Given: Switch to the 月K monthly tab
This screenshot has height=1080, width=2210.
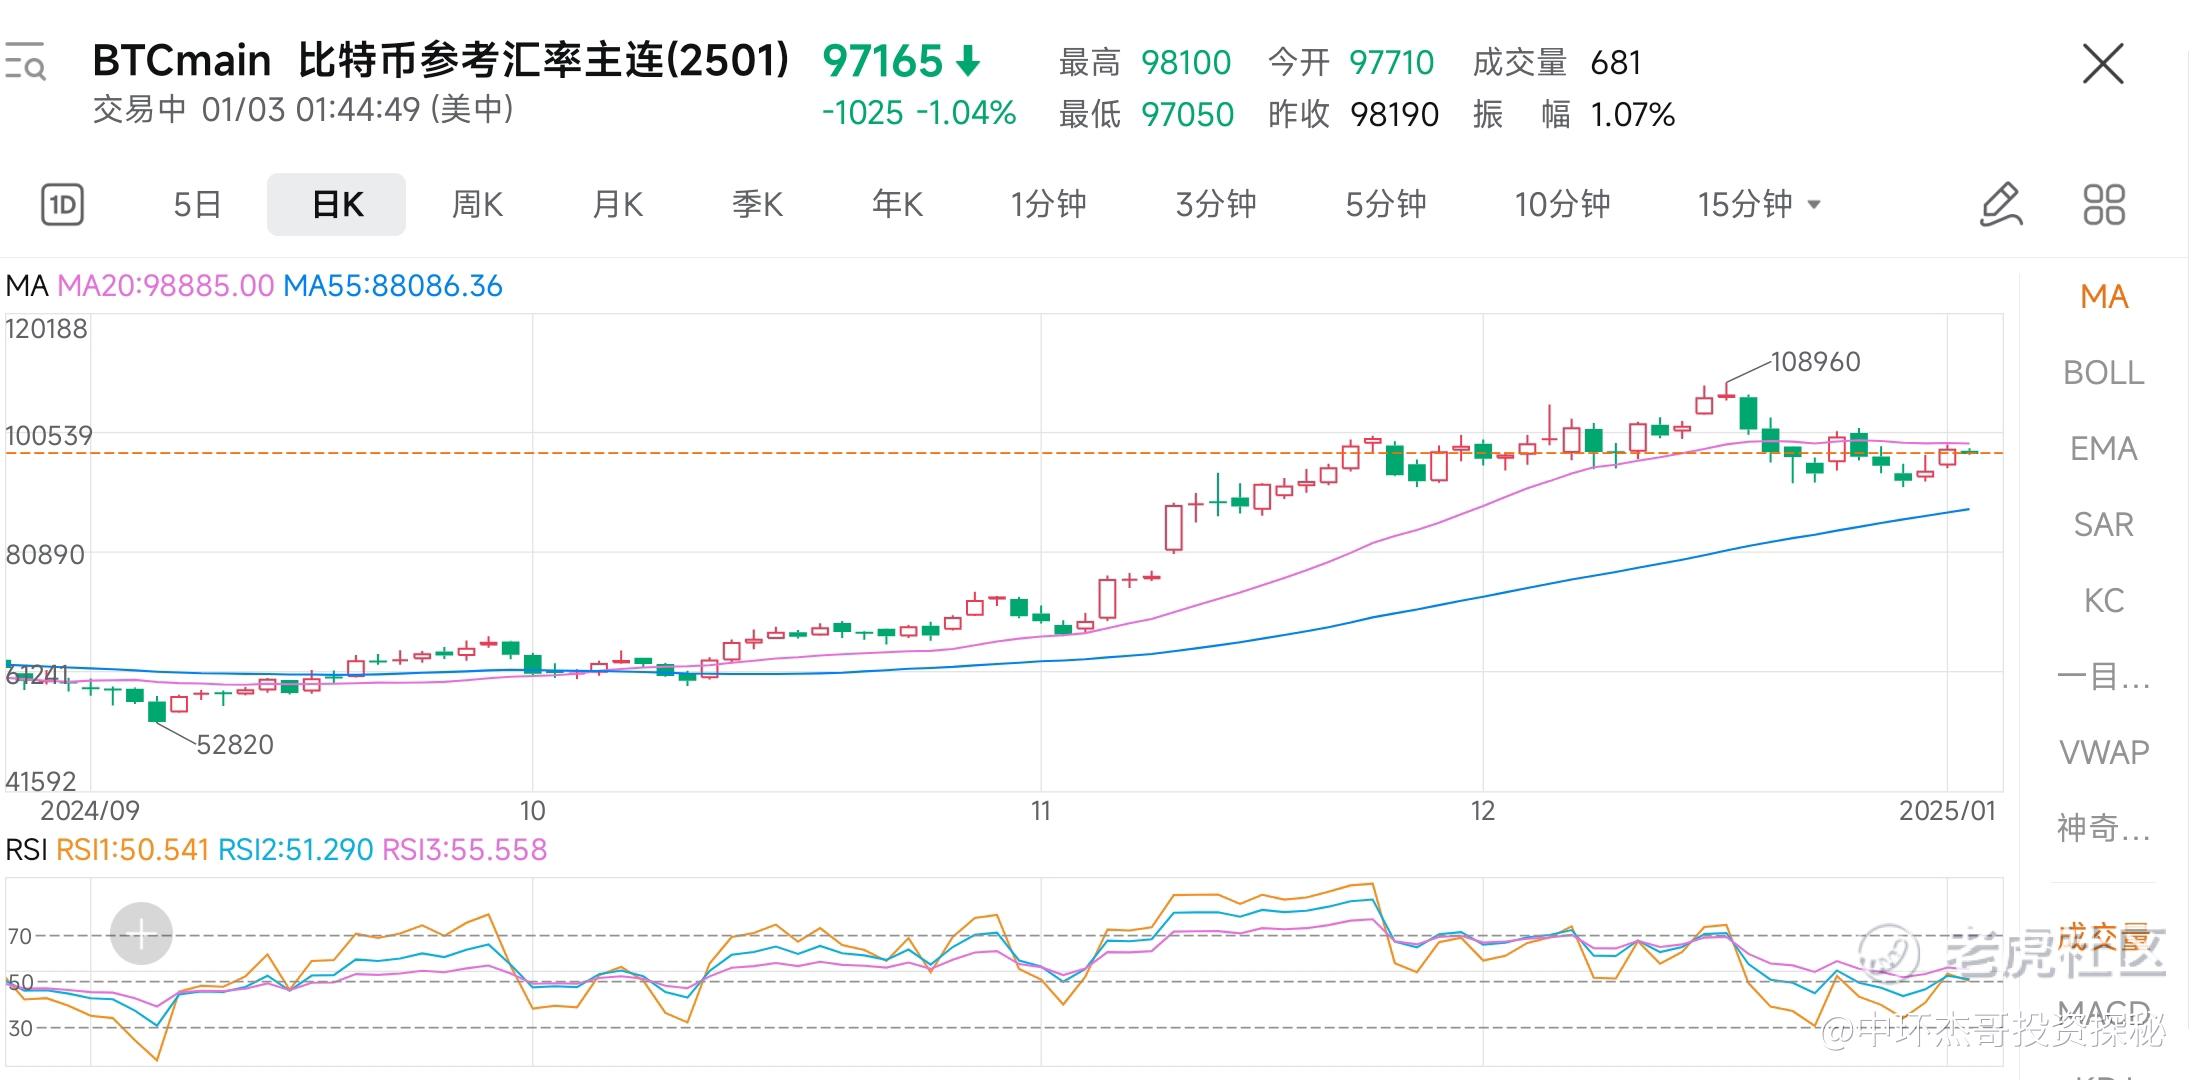Looking at the screenshot, I should click(617, 205).
